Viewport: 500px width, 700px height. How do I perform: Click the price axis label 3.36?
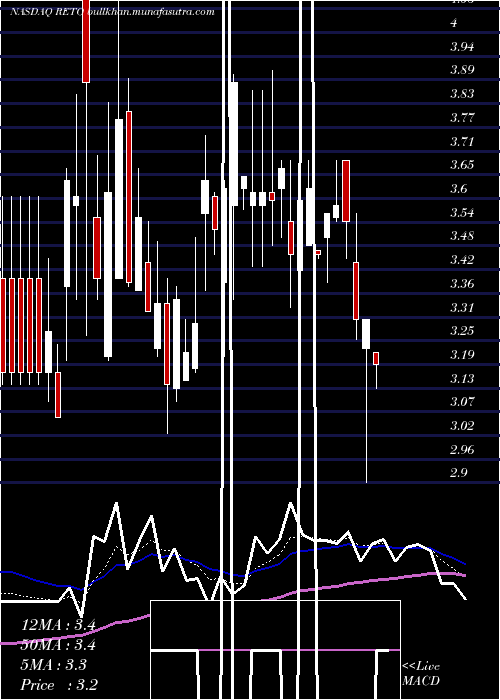click(462, 283)
